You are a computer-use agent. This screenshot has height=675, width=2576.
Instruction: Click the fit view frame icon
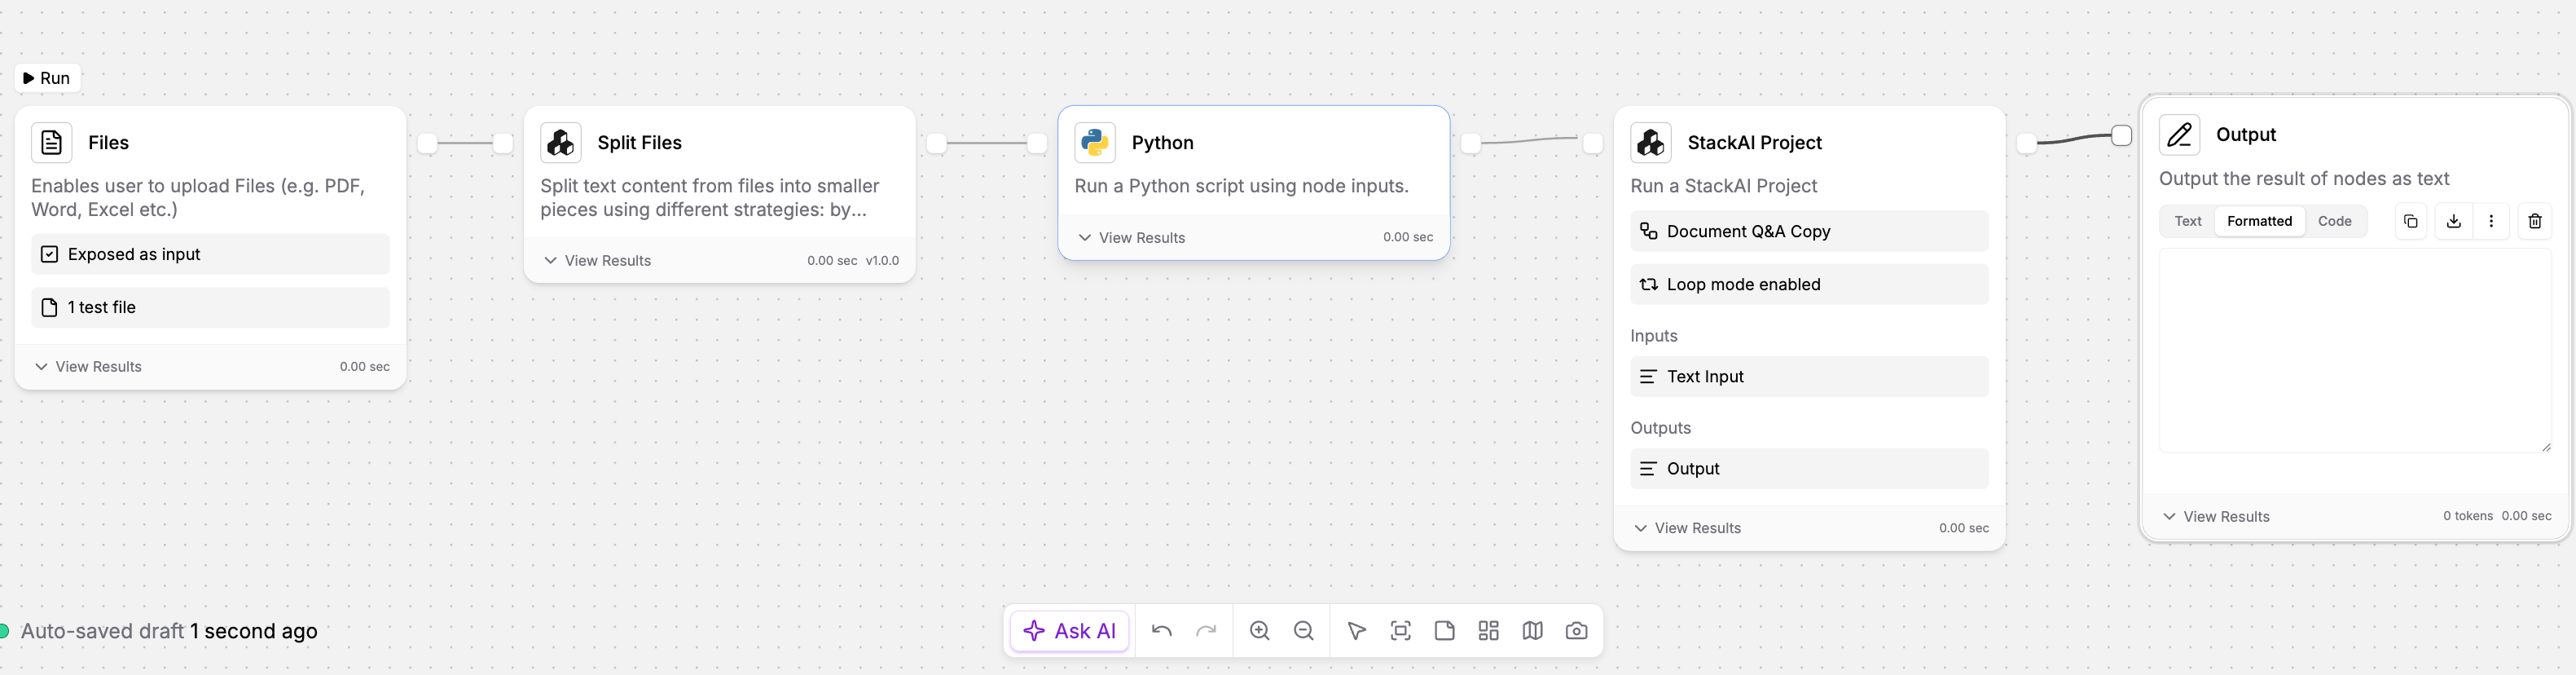(1400, 631)
